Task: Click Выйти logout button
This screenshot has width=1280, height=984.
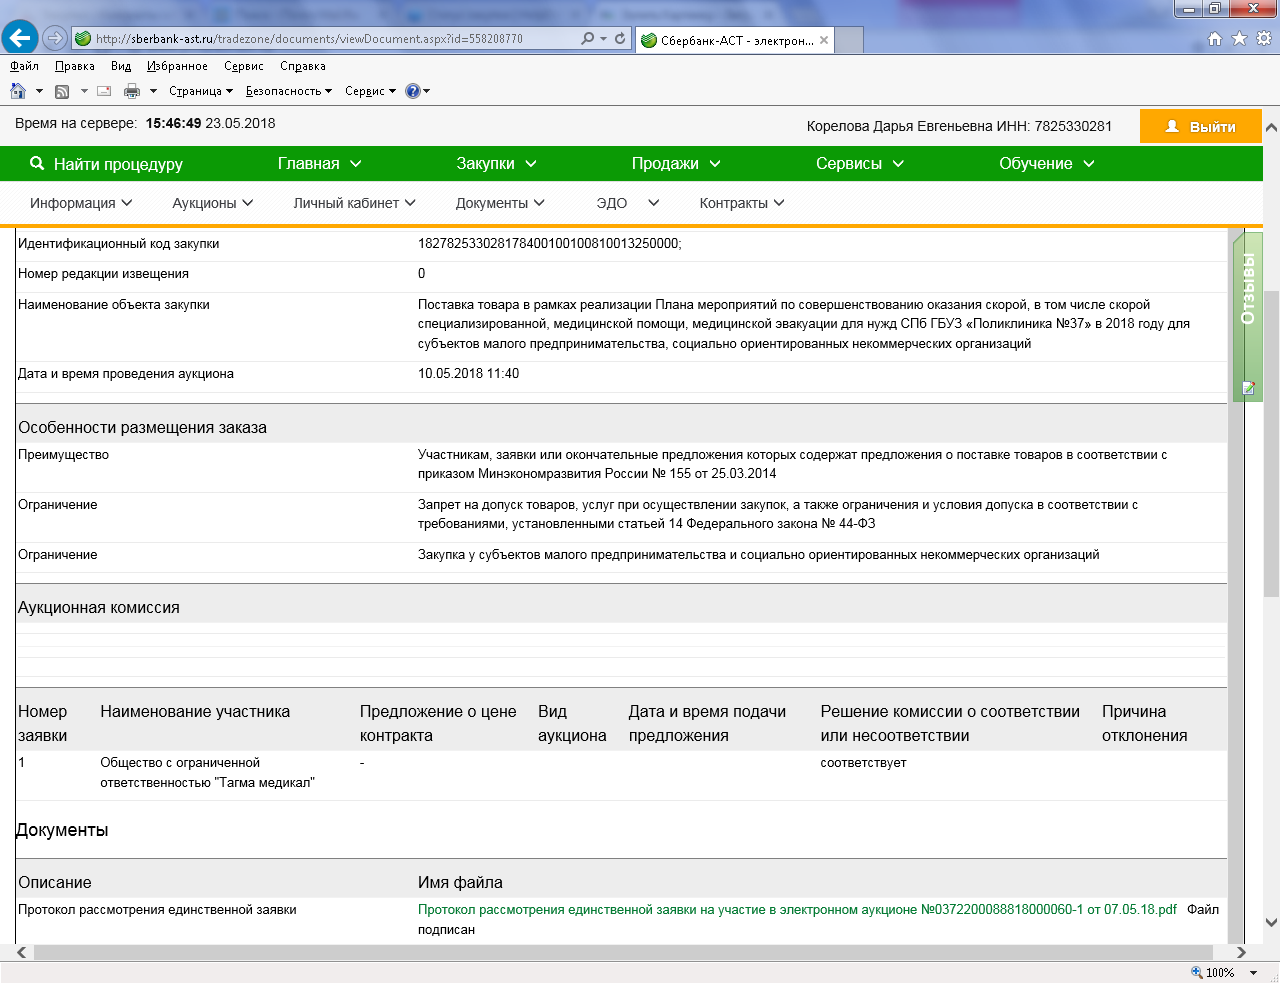Action: [x=1201, y=127]
